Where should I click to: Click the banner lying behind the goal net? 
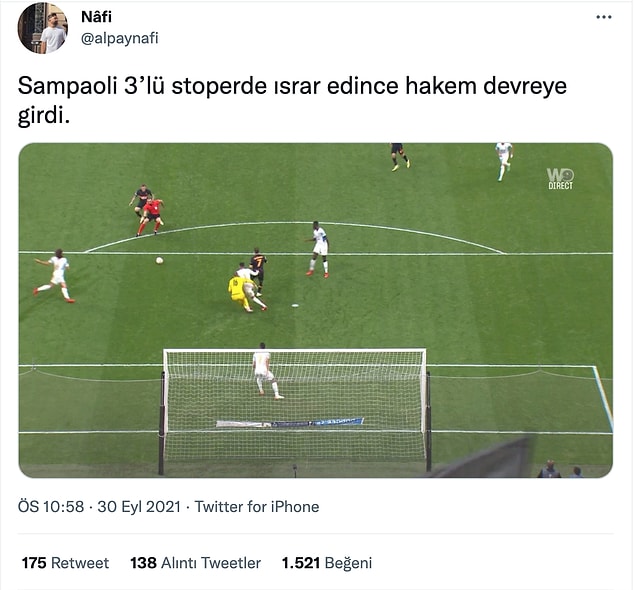[x=290, y=423]
